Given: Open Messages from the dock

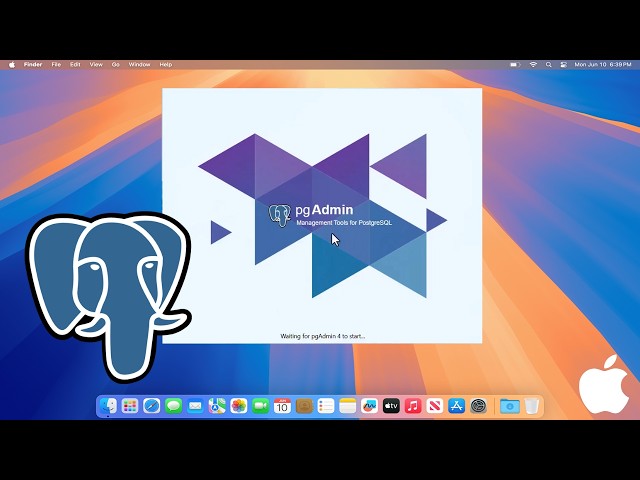Looking at the screenshot, I should point(173,406).
